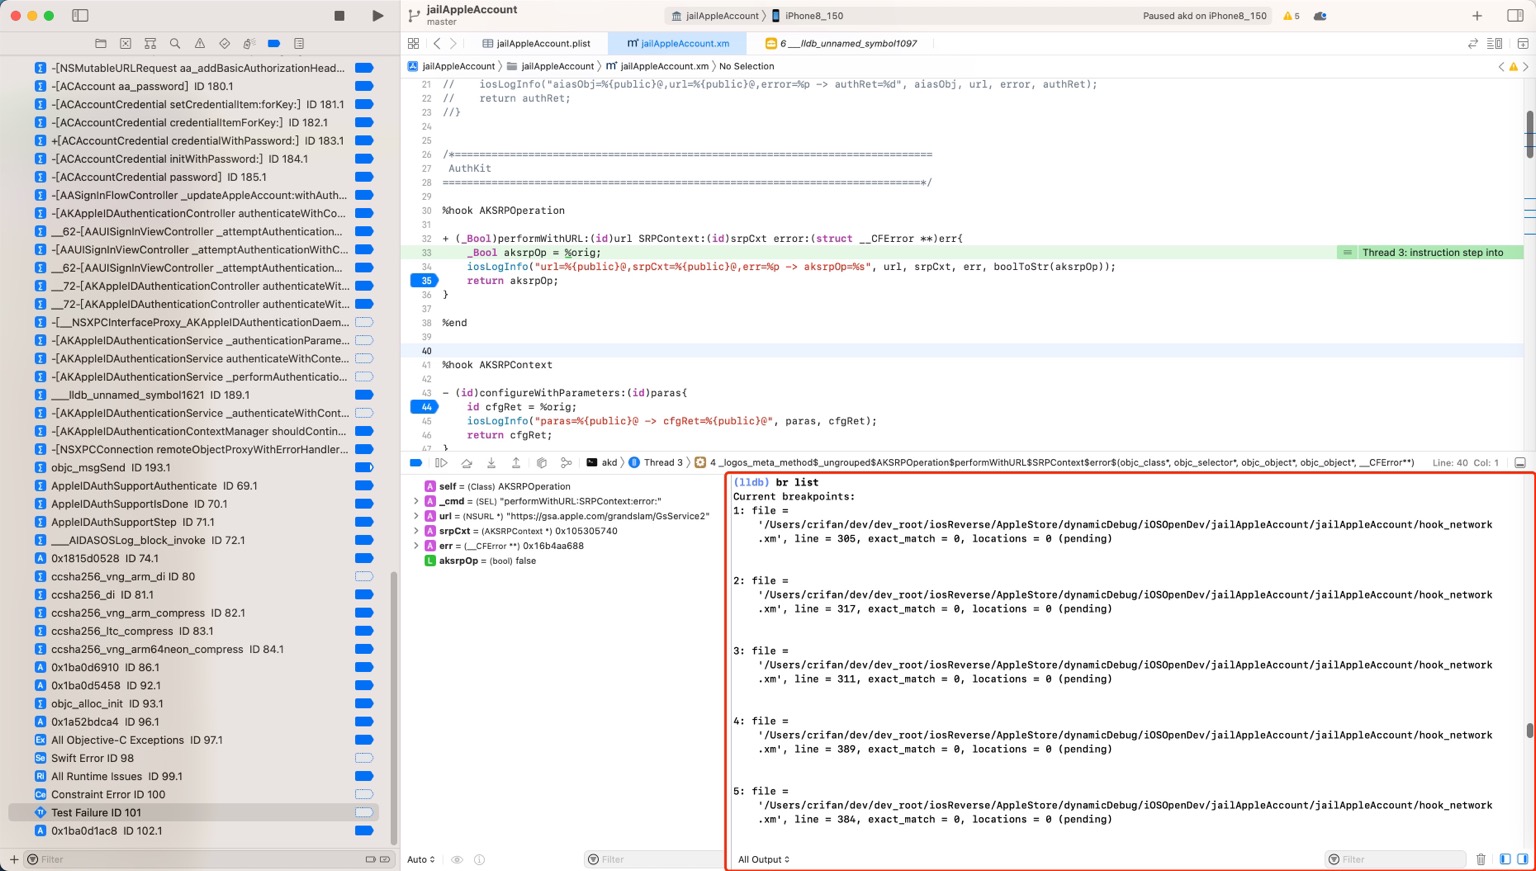Disable breakpoint -[ACAccount aa_password]

click(x=364, y=86)
